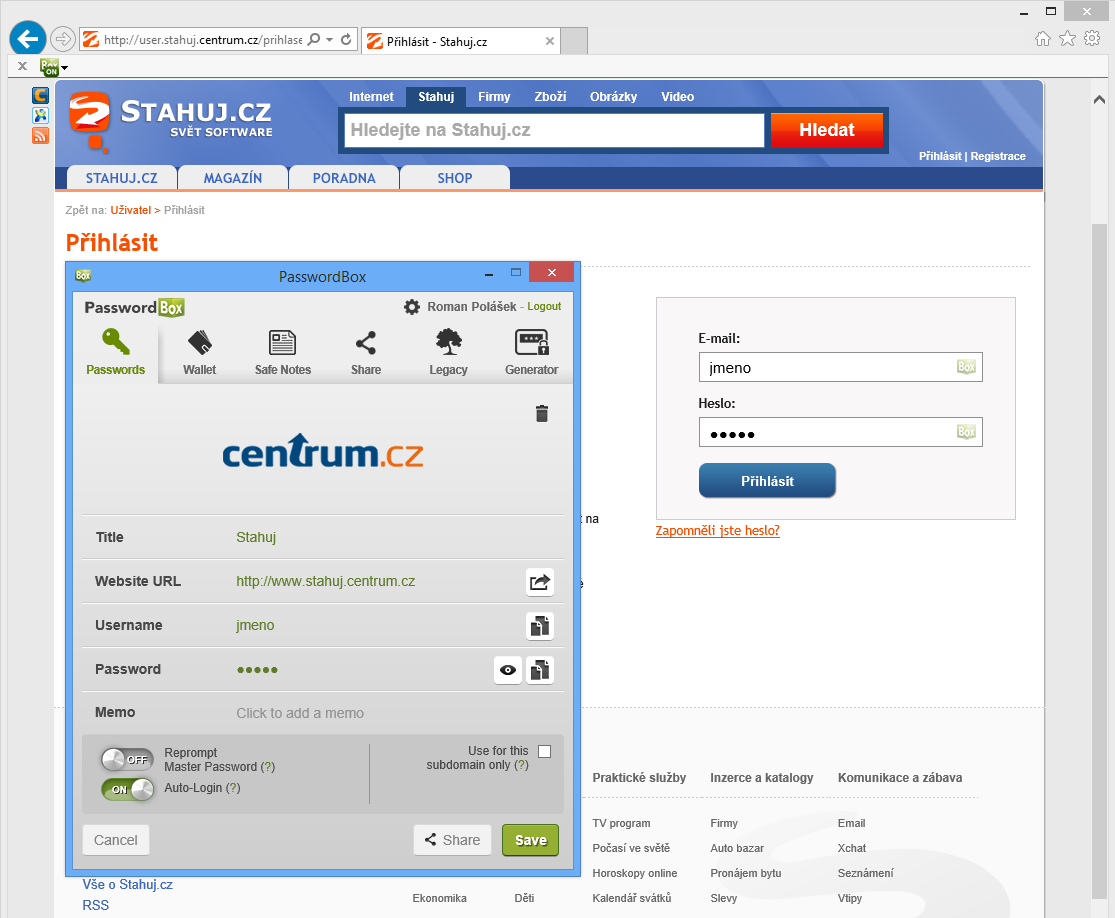Select the Obrázky search tab
Viewport: 1115px width, 918px height.
click(x=613, y=97)
